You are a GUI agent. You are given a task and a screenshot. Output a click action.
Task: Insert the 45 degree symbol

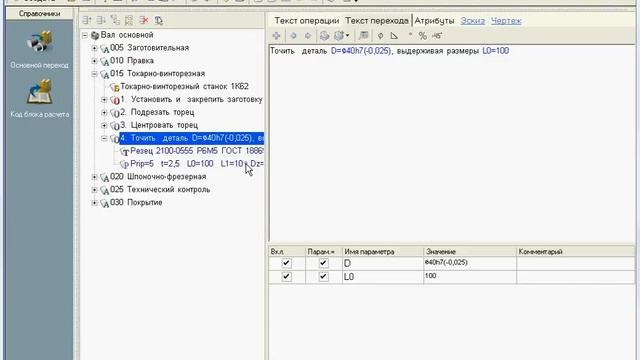pos(437,36)
